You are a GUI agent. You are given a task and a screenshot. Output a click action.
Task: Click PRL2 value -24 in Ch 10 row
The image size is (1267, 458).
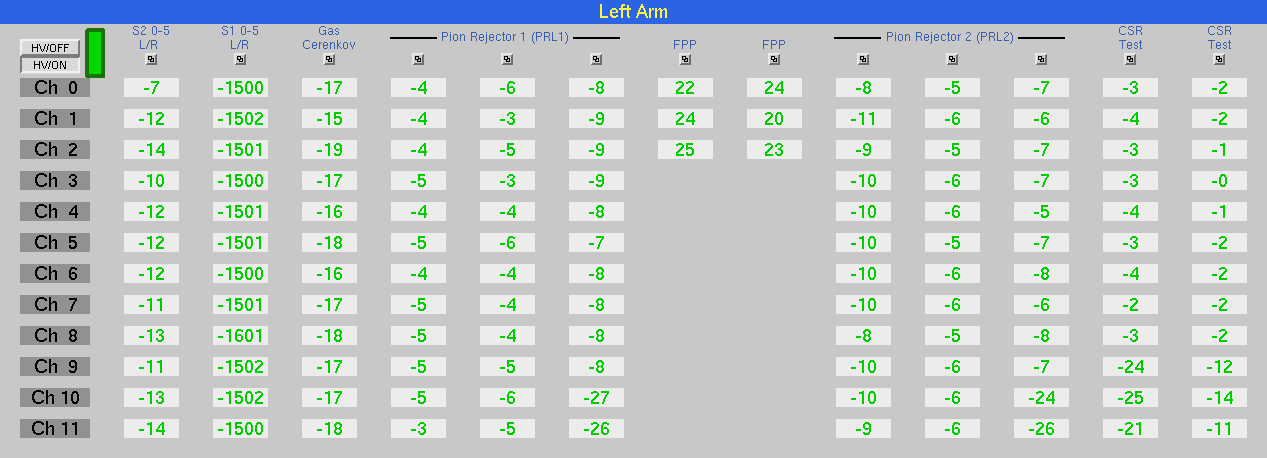1041,398
